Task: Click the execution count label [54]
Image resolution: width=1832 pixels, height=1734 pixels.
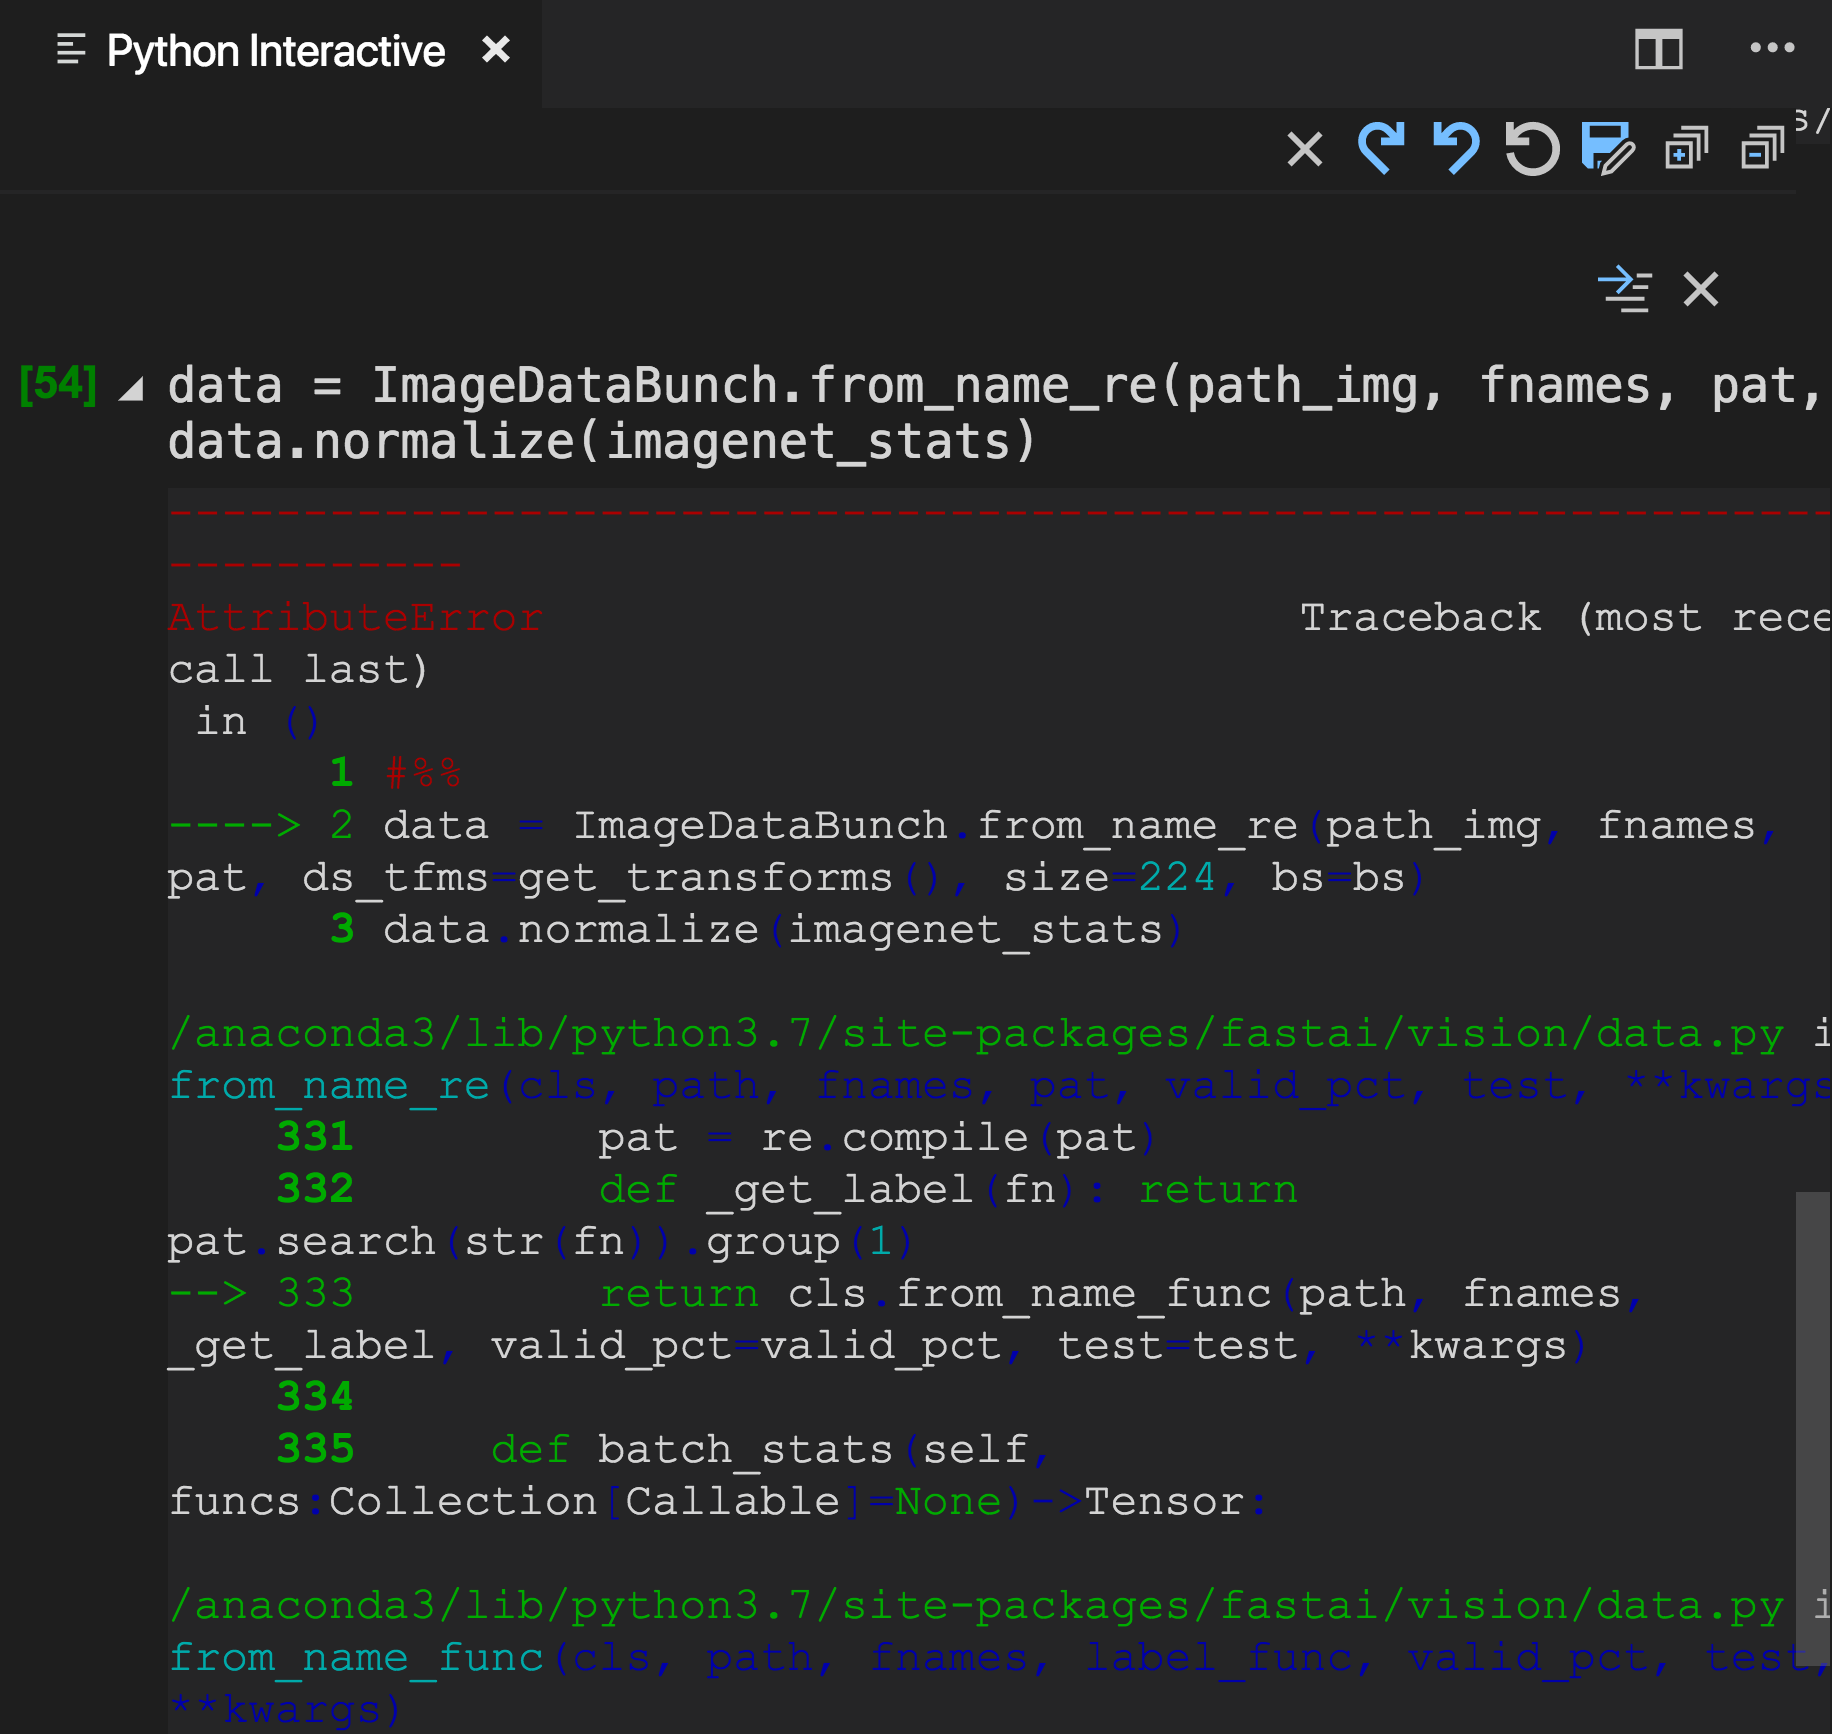Action: (x=60, y=385)
